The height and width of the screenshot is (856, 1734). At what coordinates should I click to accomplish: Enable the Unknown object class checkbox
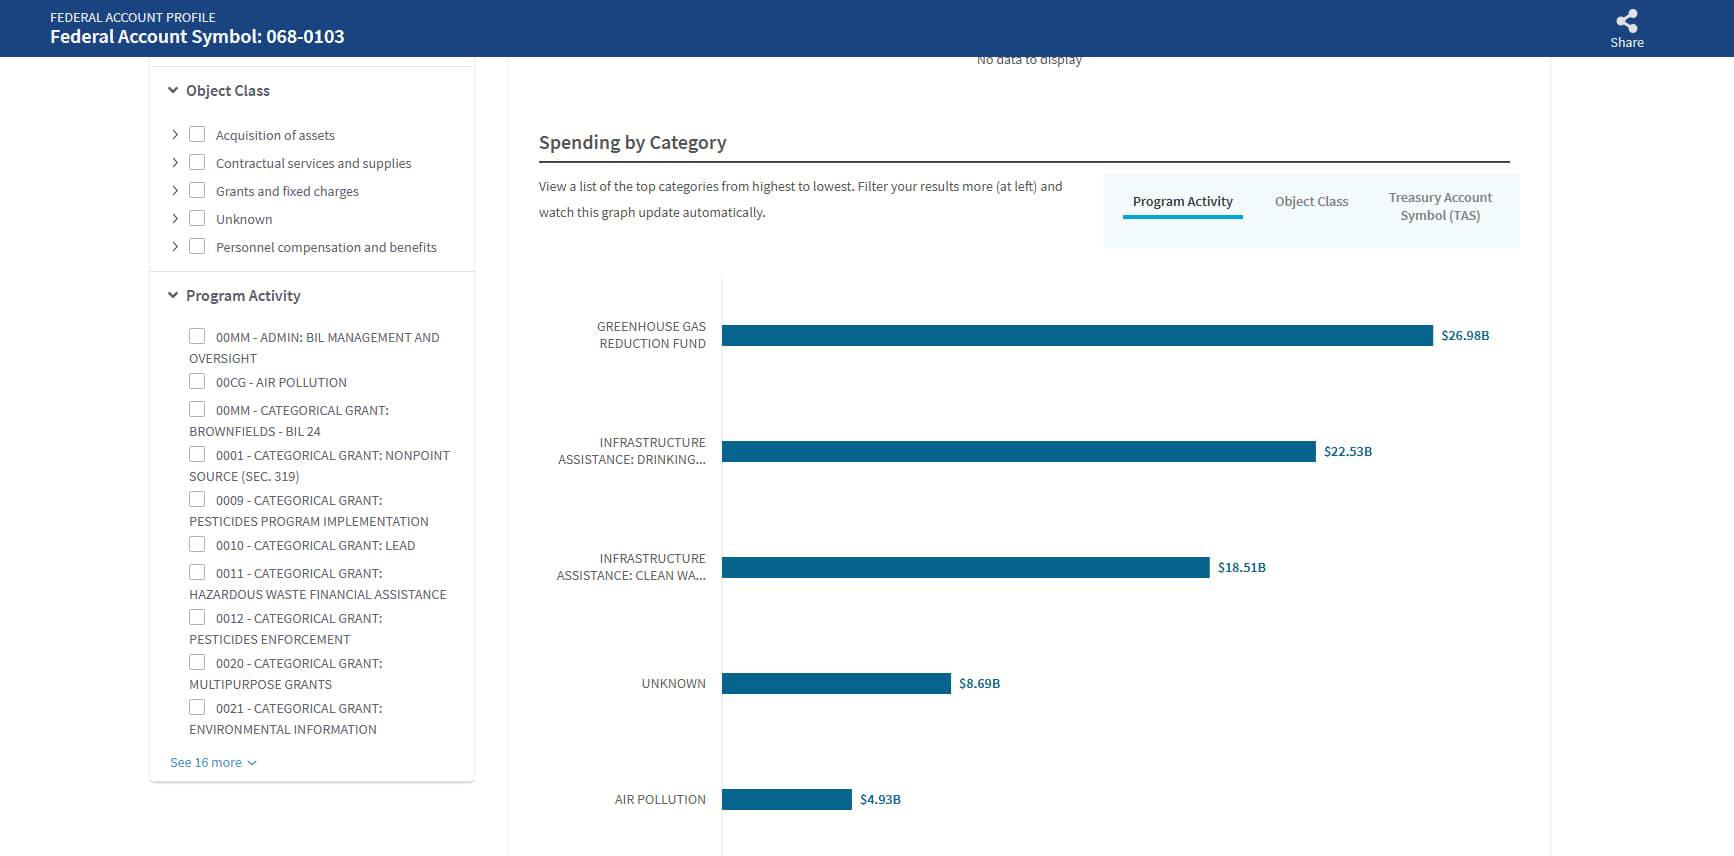tap(197, 219)
